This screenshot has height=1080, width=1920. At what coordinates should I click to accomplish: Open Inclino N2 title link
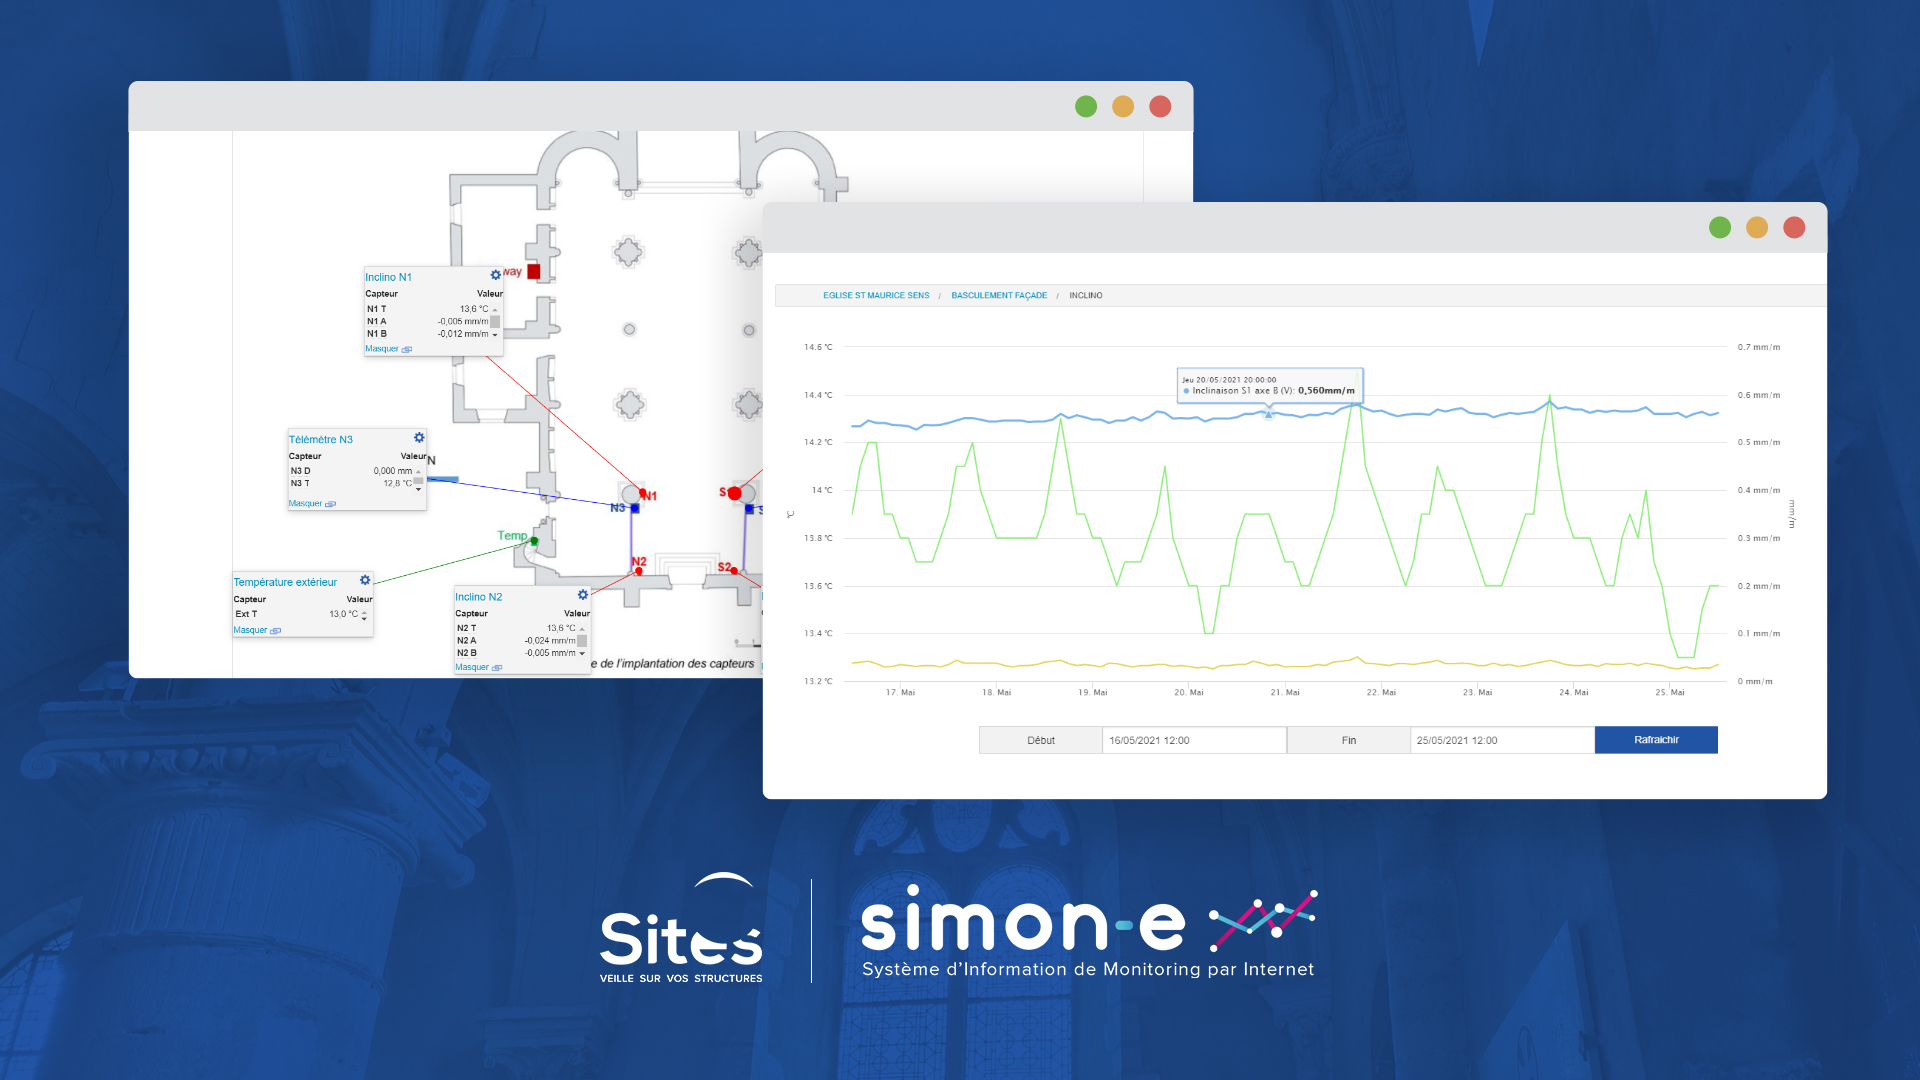click(x=479, y=597)
